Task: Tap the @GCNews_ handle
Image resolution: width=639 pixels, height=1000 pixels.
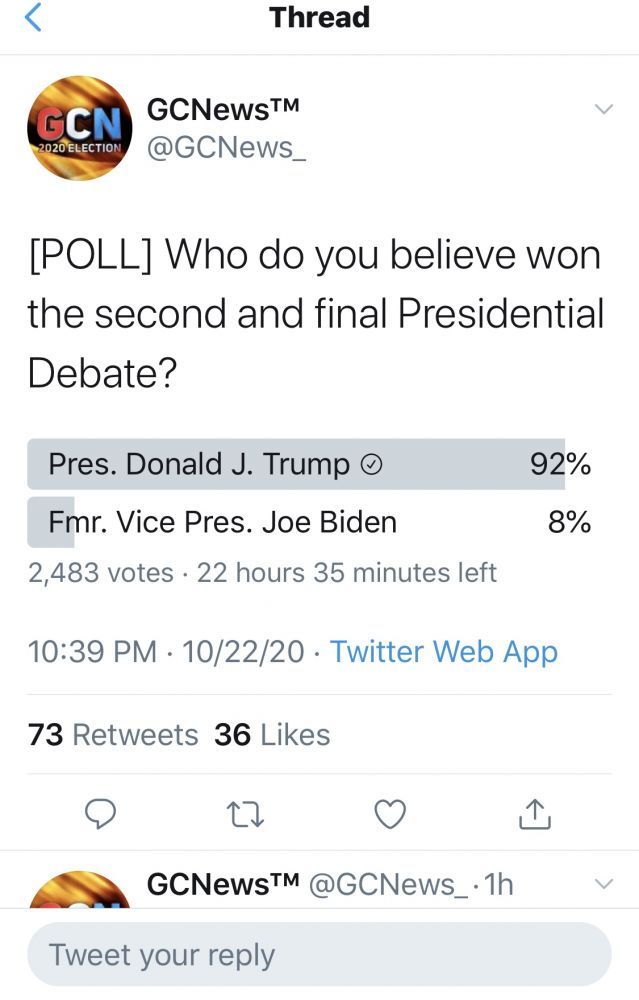Action: pyautogui.click(x=221, y=148)
